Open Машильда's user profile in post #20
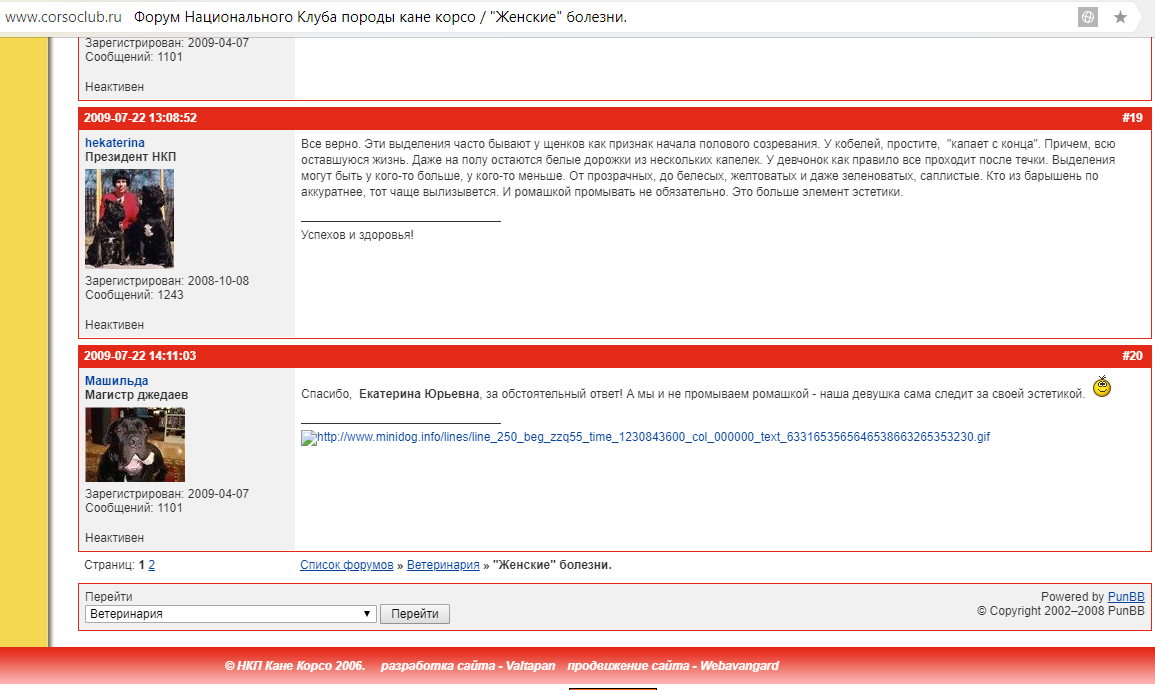Screen dimensions: 1155x690 [x=116, y=381]
